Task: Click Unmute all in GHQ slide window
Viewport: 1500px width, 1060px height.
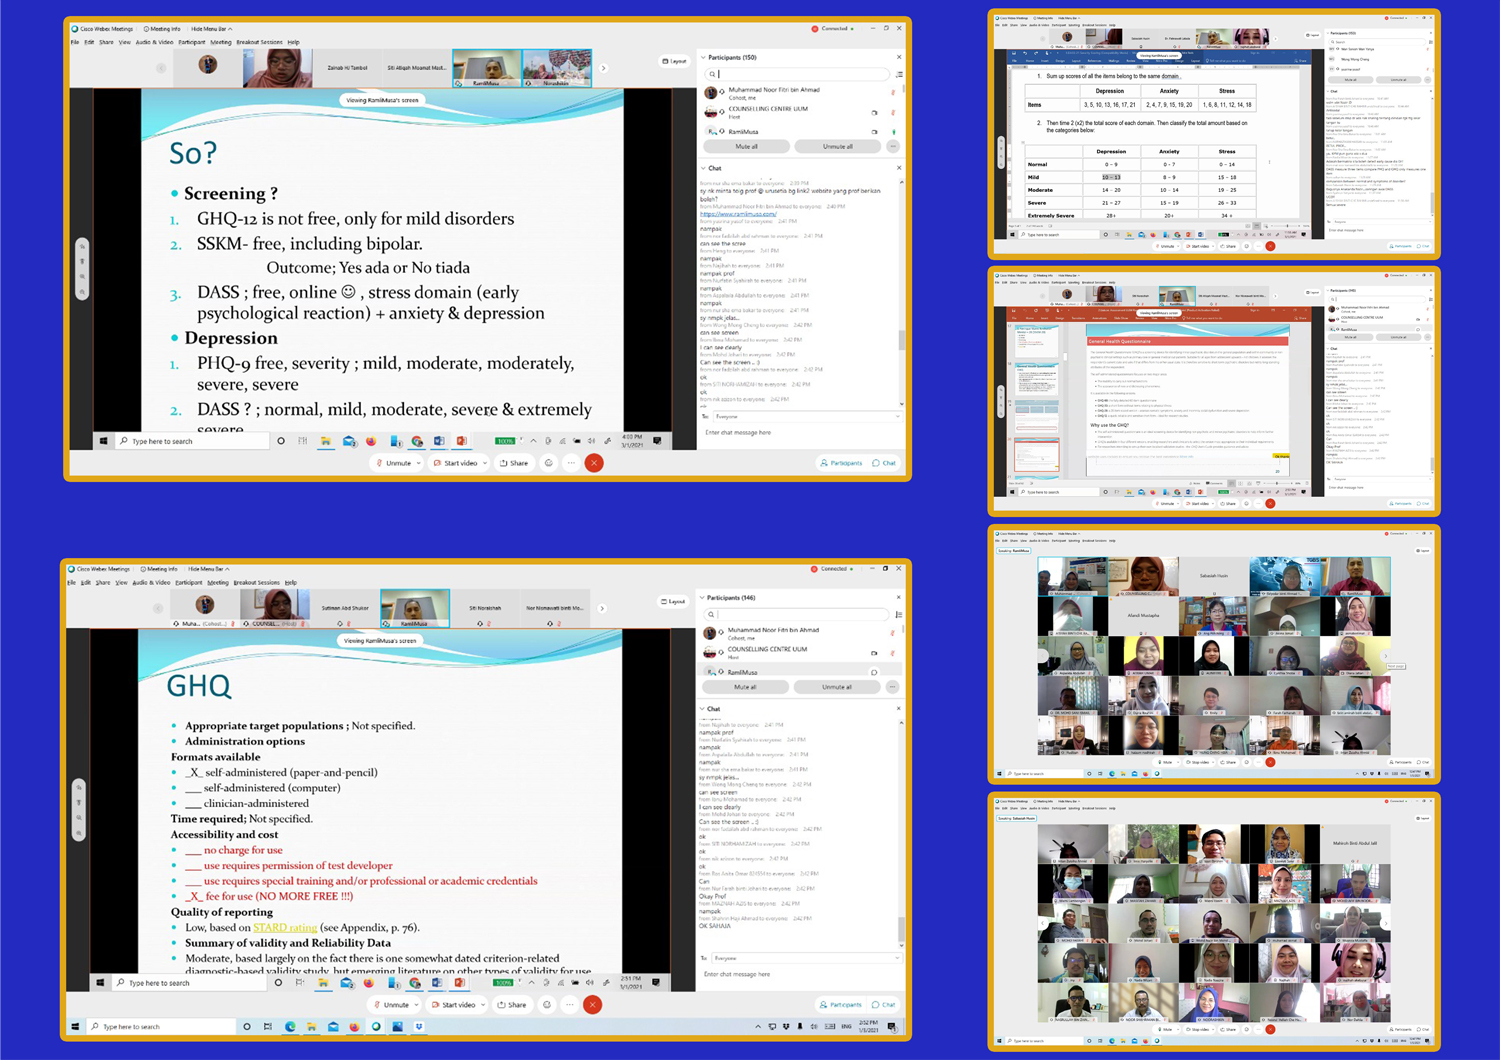Action: tap(837, 687)
